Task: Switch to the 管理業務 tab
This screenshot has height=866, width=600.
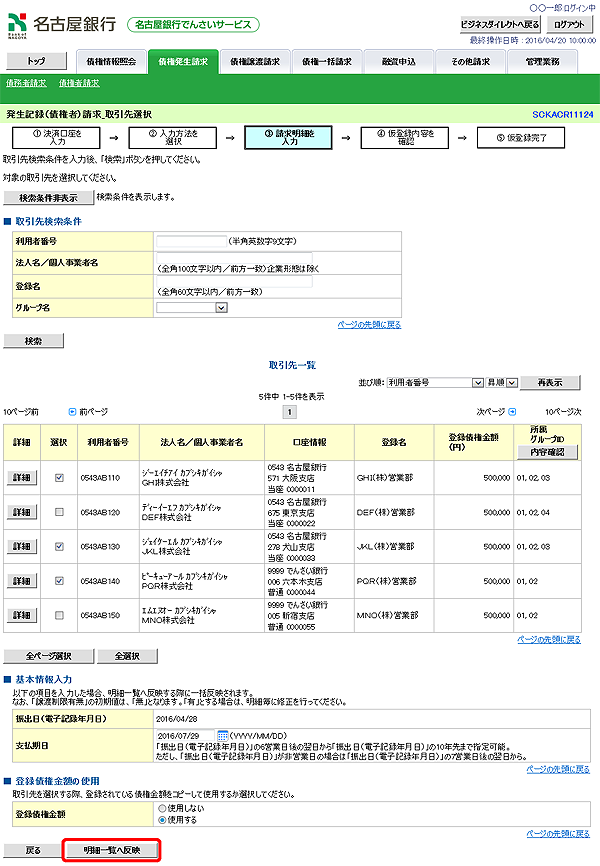Action: coord(543,62)
